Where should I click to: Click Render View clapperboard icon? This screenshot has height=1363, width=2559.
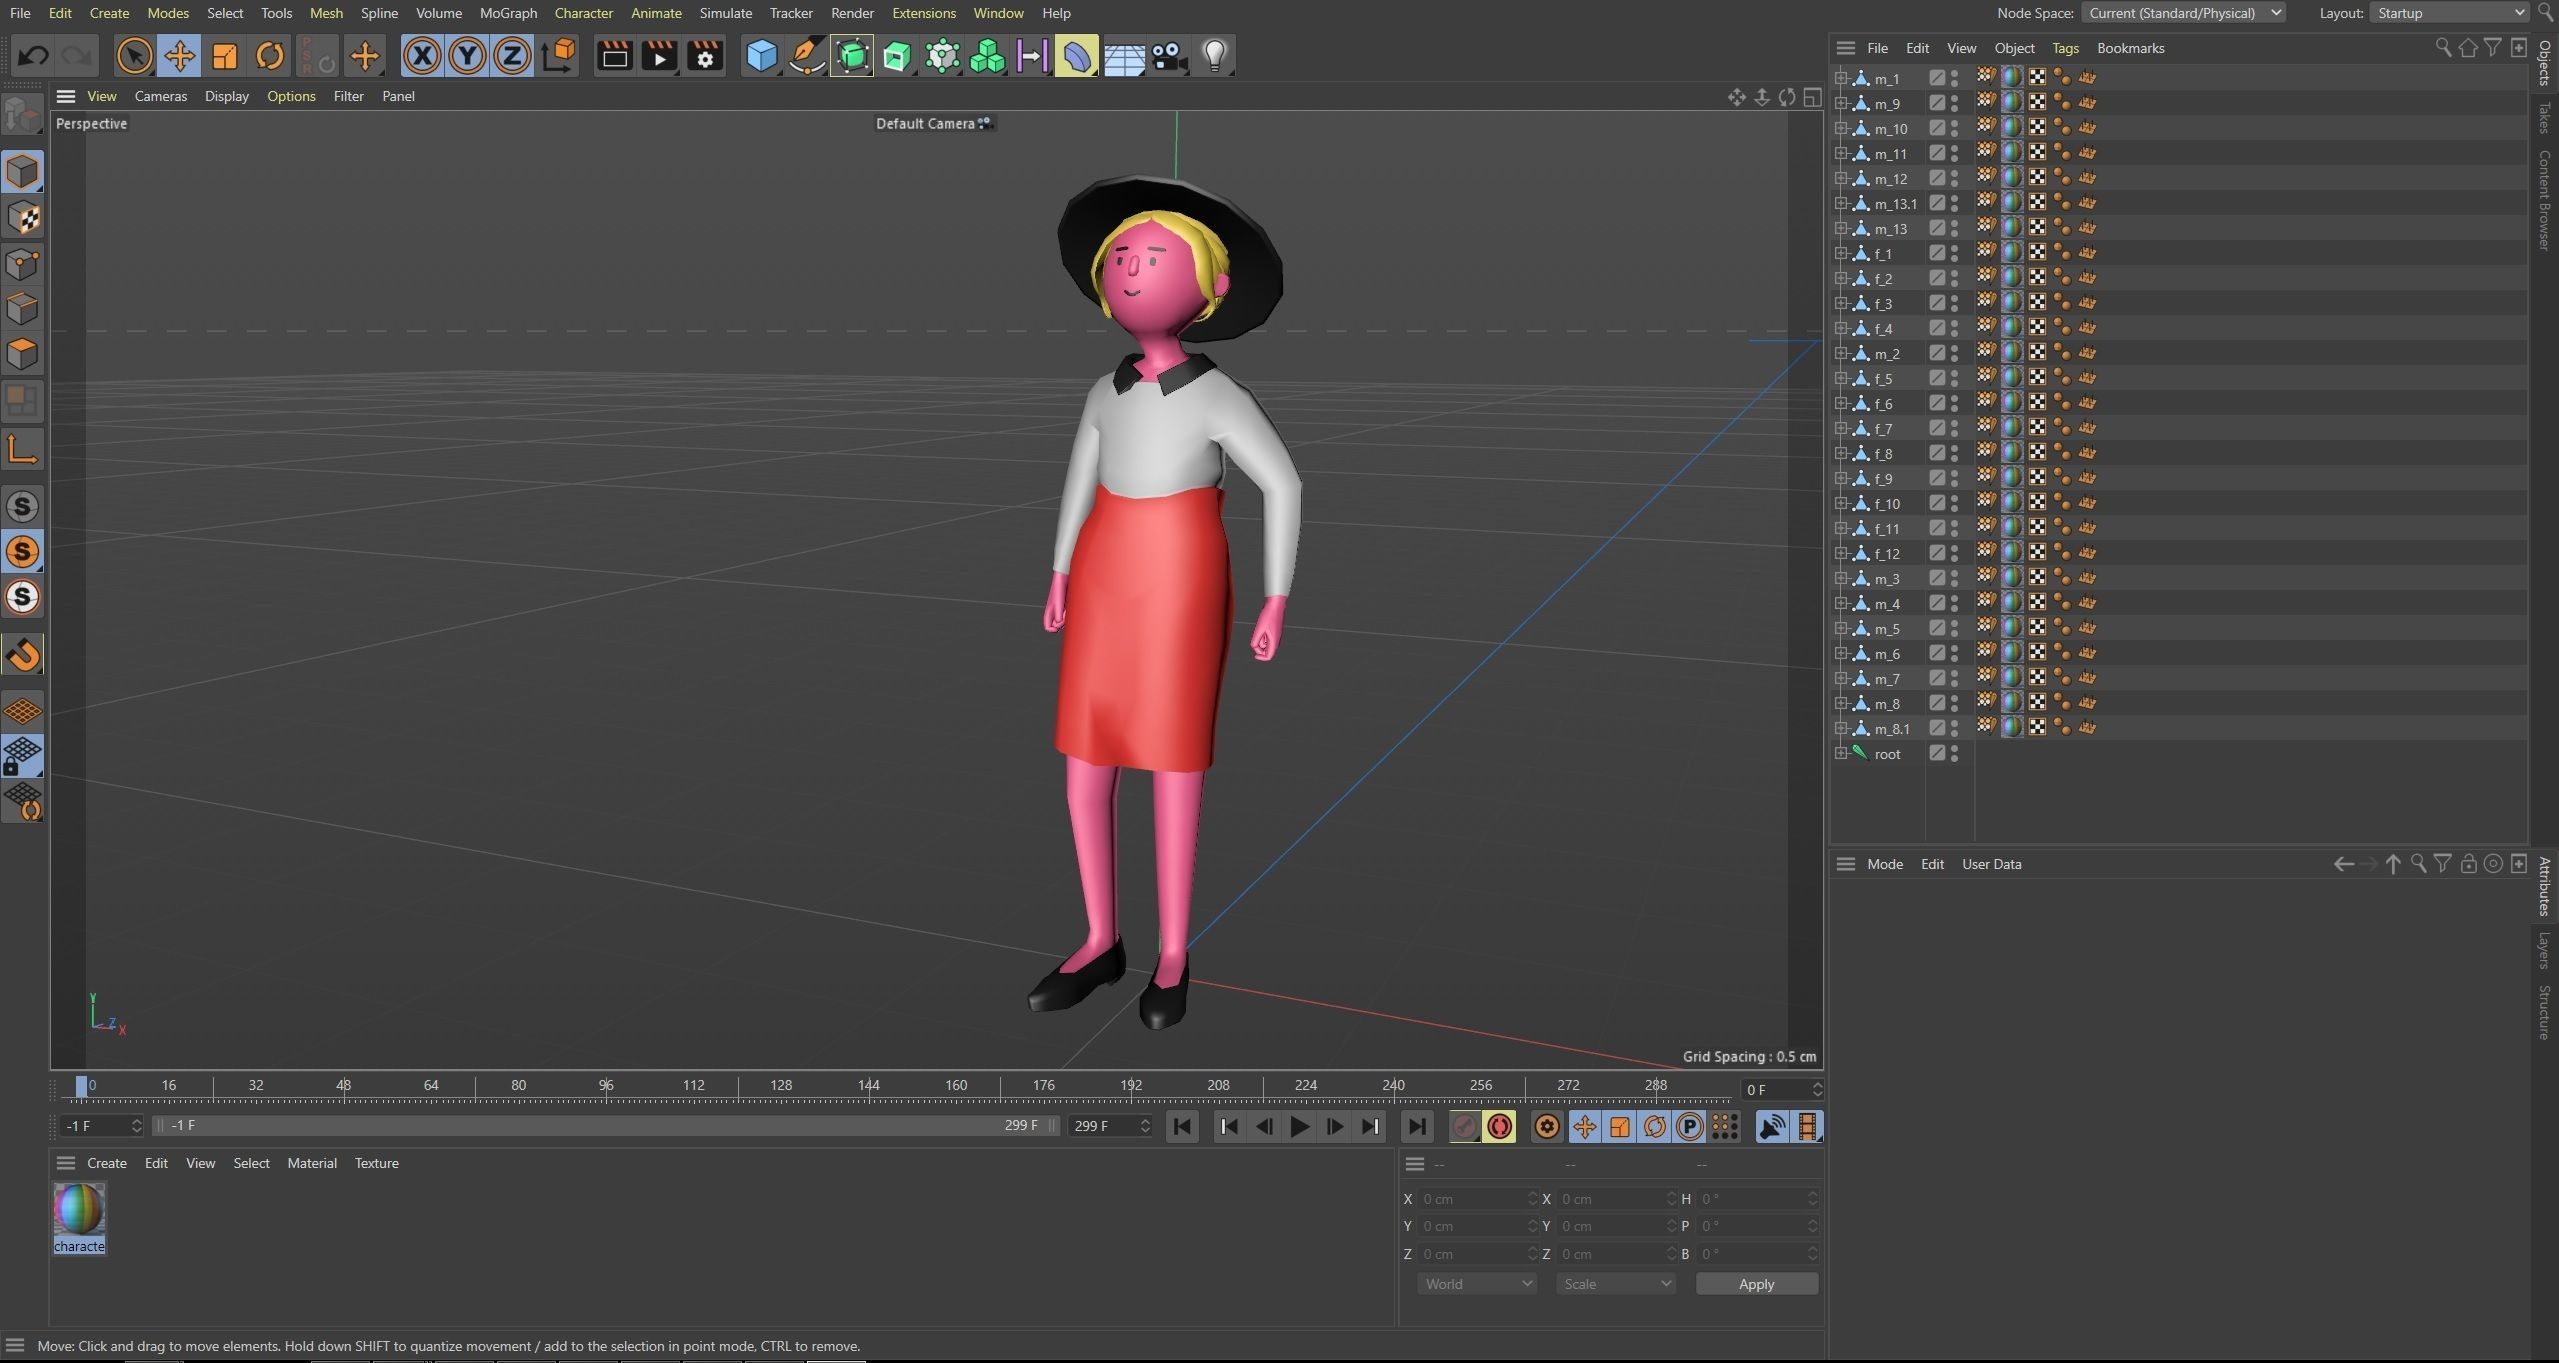click(x=614, y=56)
